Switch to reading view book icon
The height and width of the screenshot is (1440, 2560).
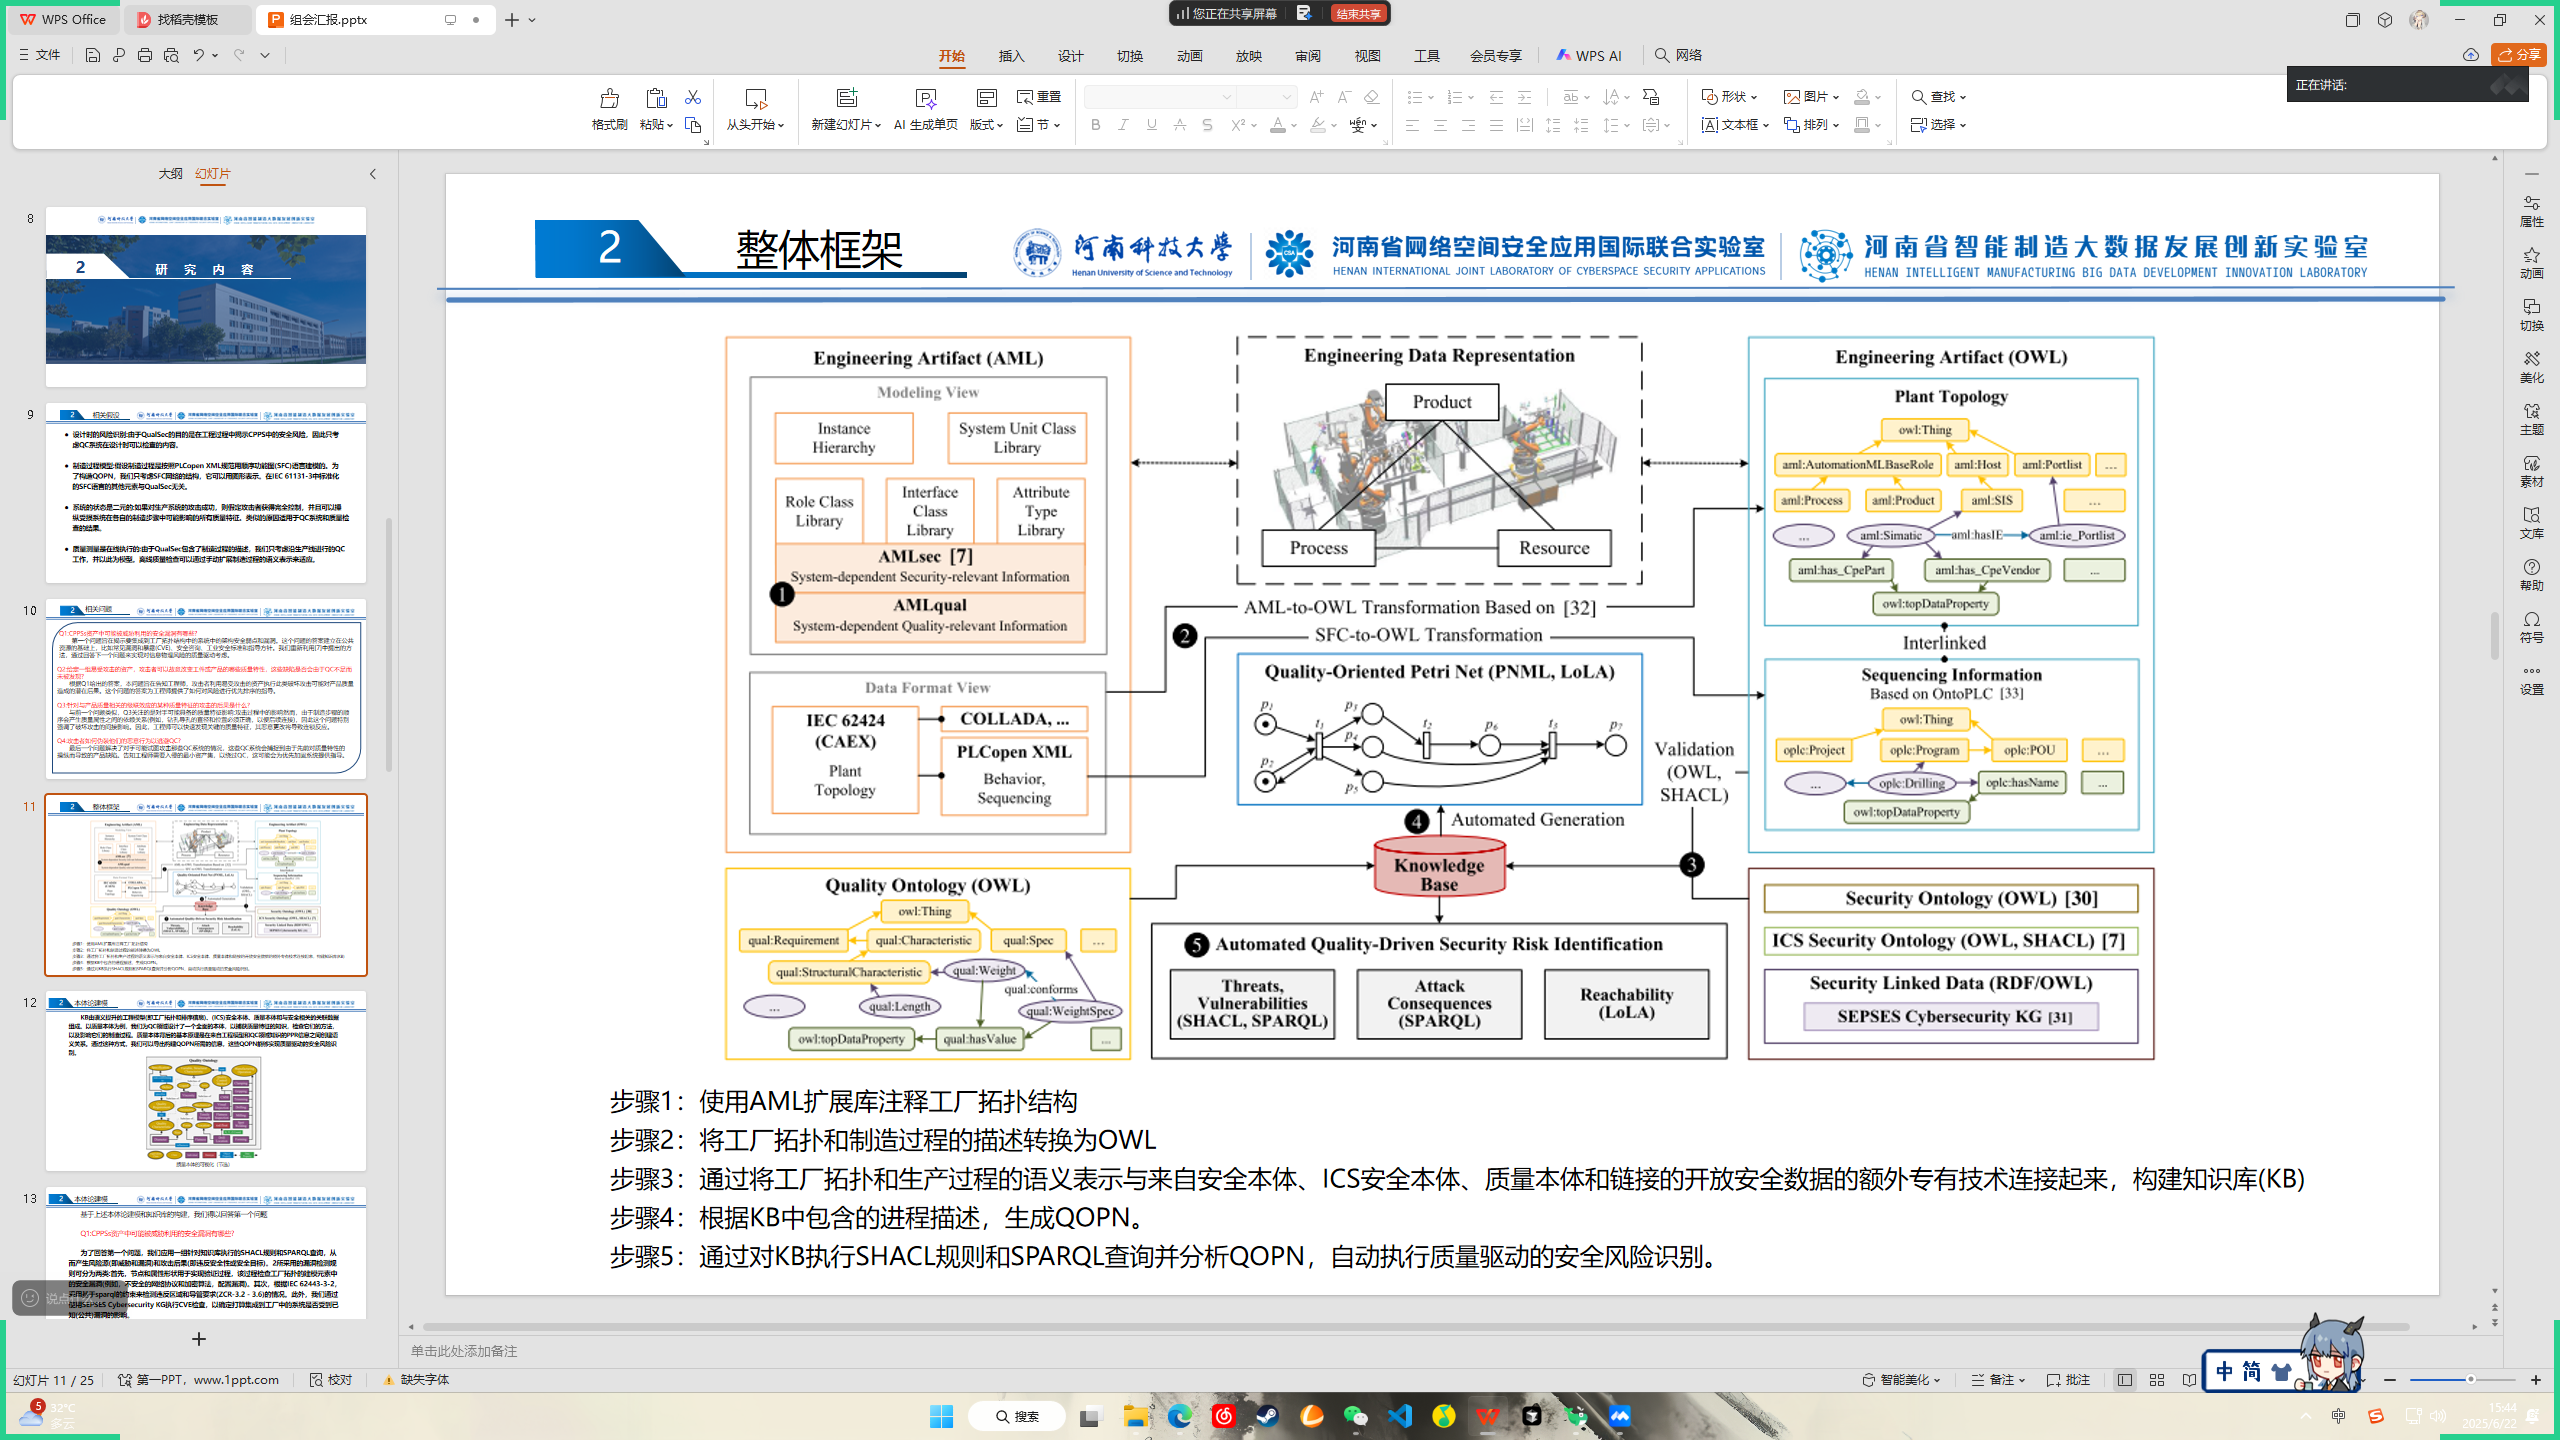click(x=2190, y=1380)
